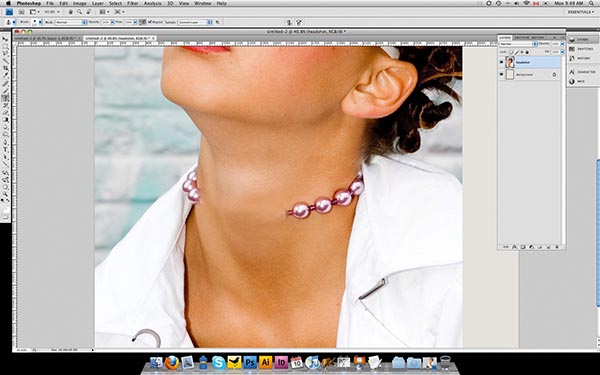The height and width of the screenshot is (375, 600).
Task: Open the Sample dropdown in the options bar
Action: point(195,22)
